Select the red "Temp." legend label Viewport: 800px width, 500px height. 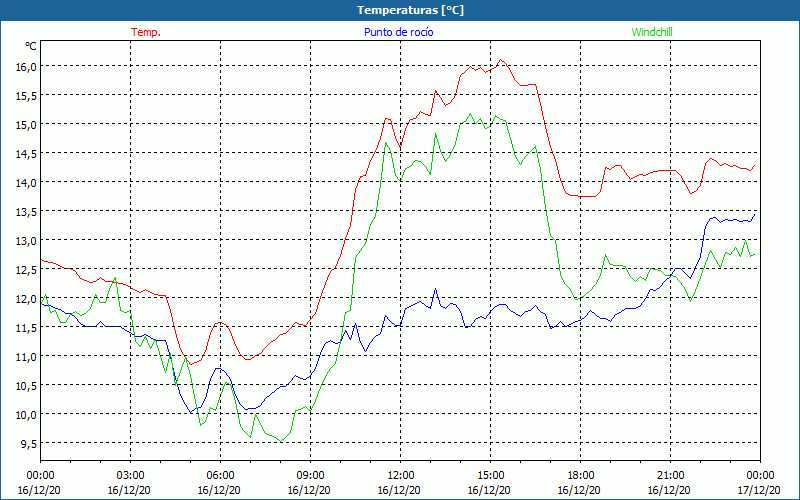pyautogui.click(x=146, y=32)
